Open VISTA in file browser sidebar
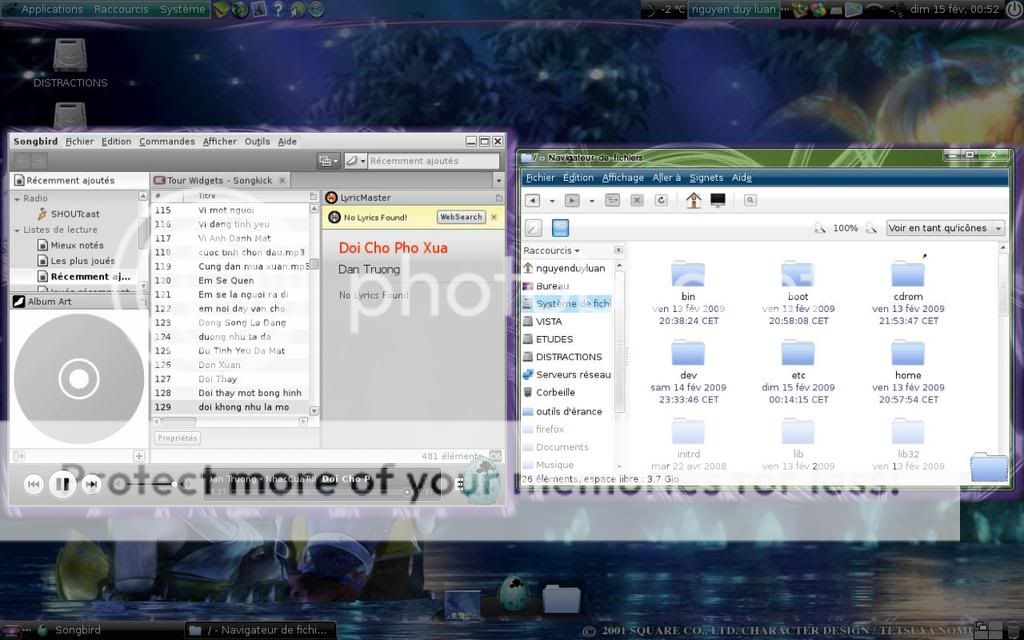This screenshot has width=1024, height=640. pyautogui.click(x=549, y=321)
